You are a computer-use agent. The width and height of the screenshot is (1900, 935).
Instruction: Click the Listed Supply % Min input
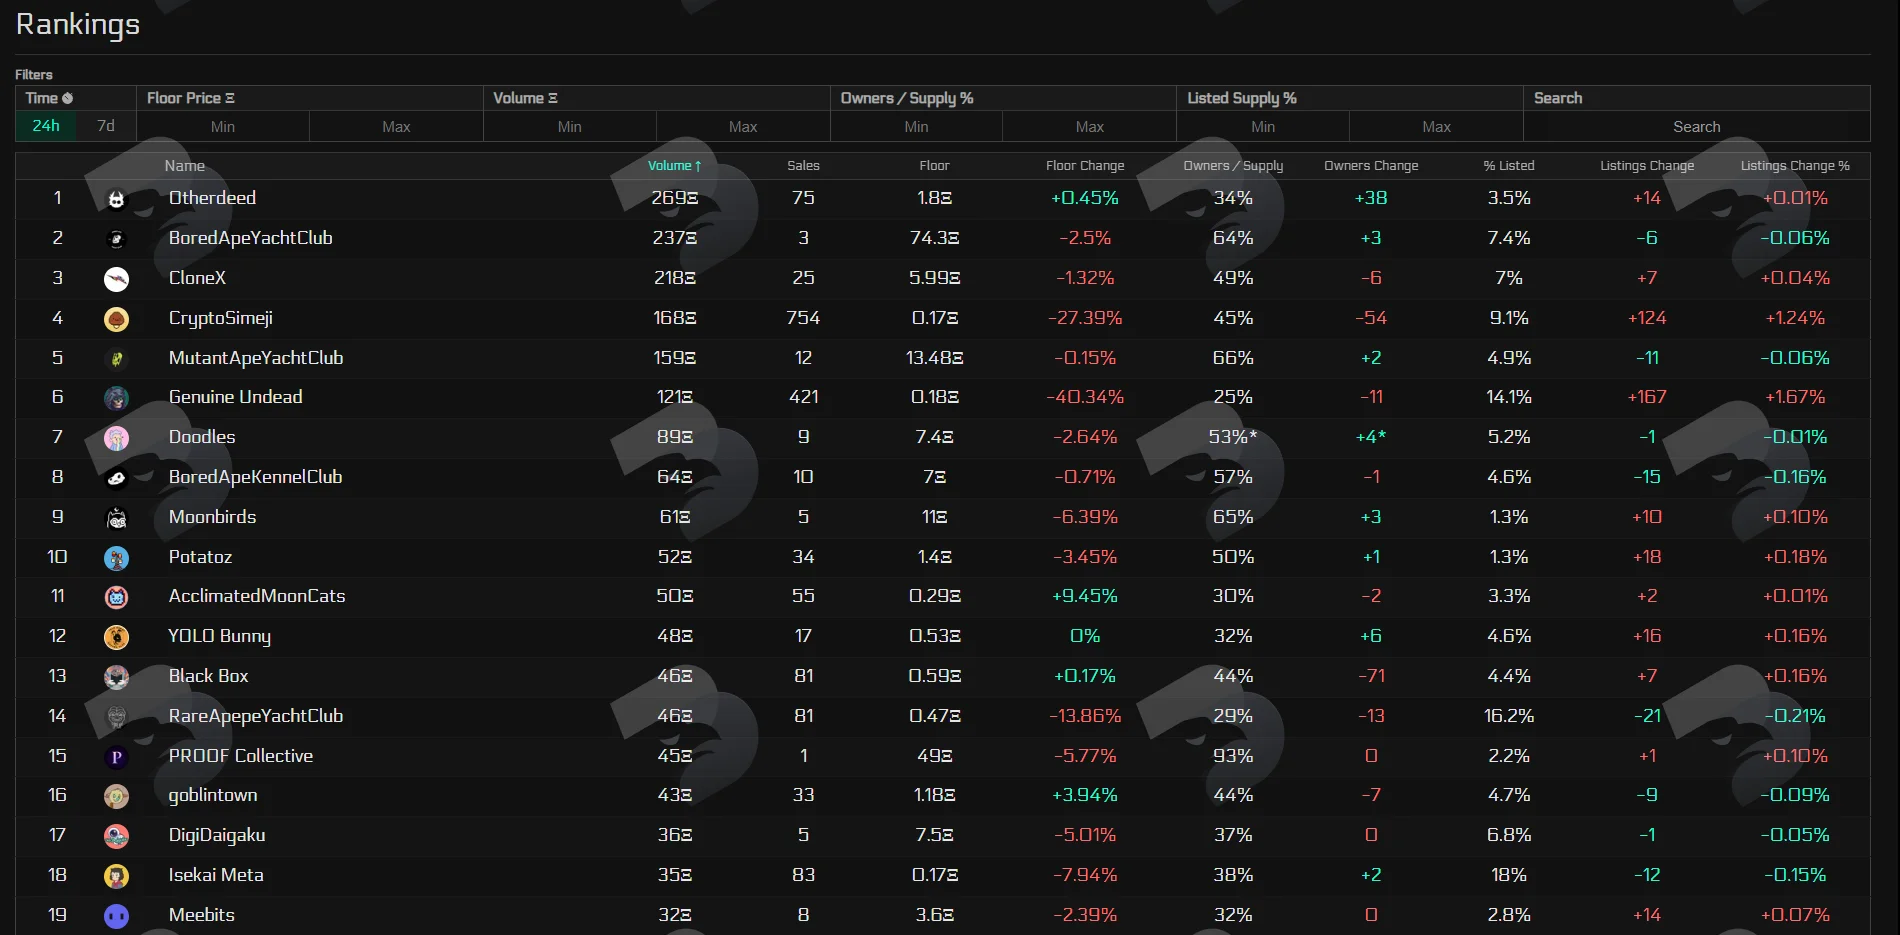coord(1263,127)
